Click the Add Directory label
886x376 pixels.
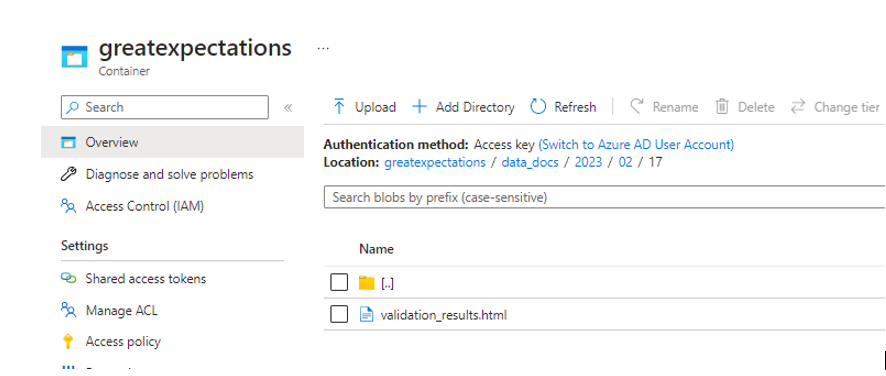pos(475,107)
